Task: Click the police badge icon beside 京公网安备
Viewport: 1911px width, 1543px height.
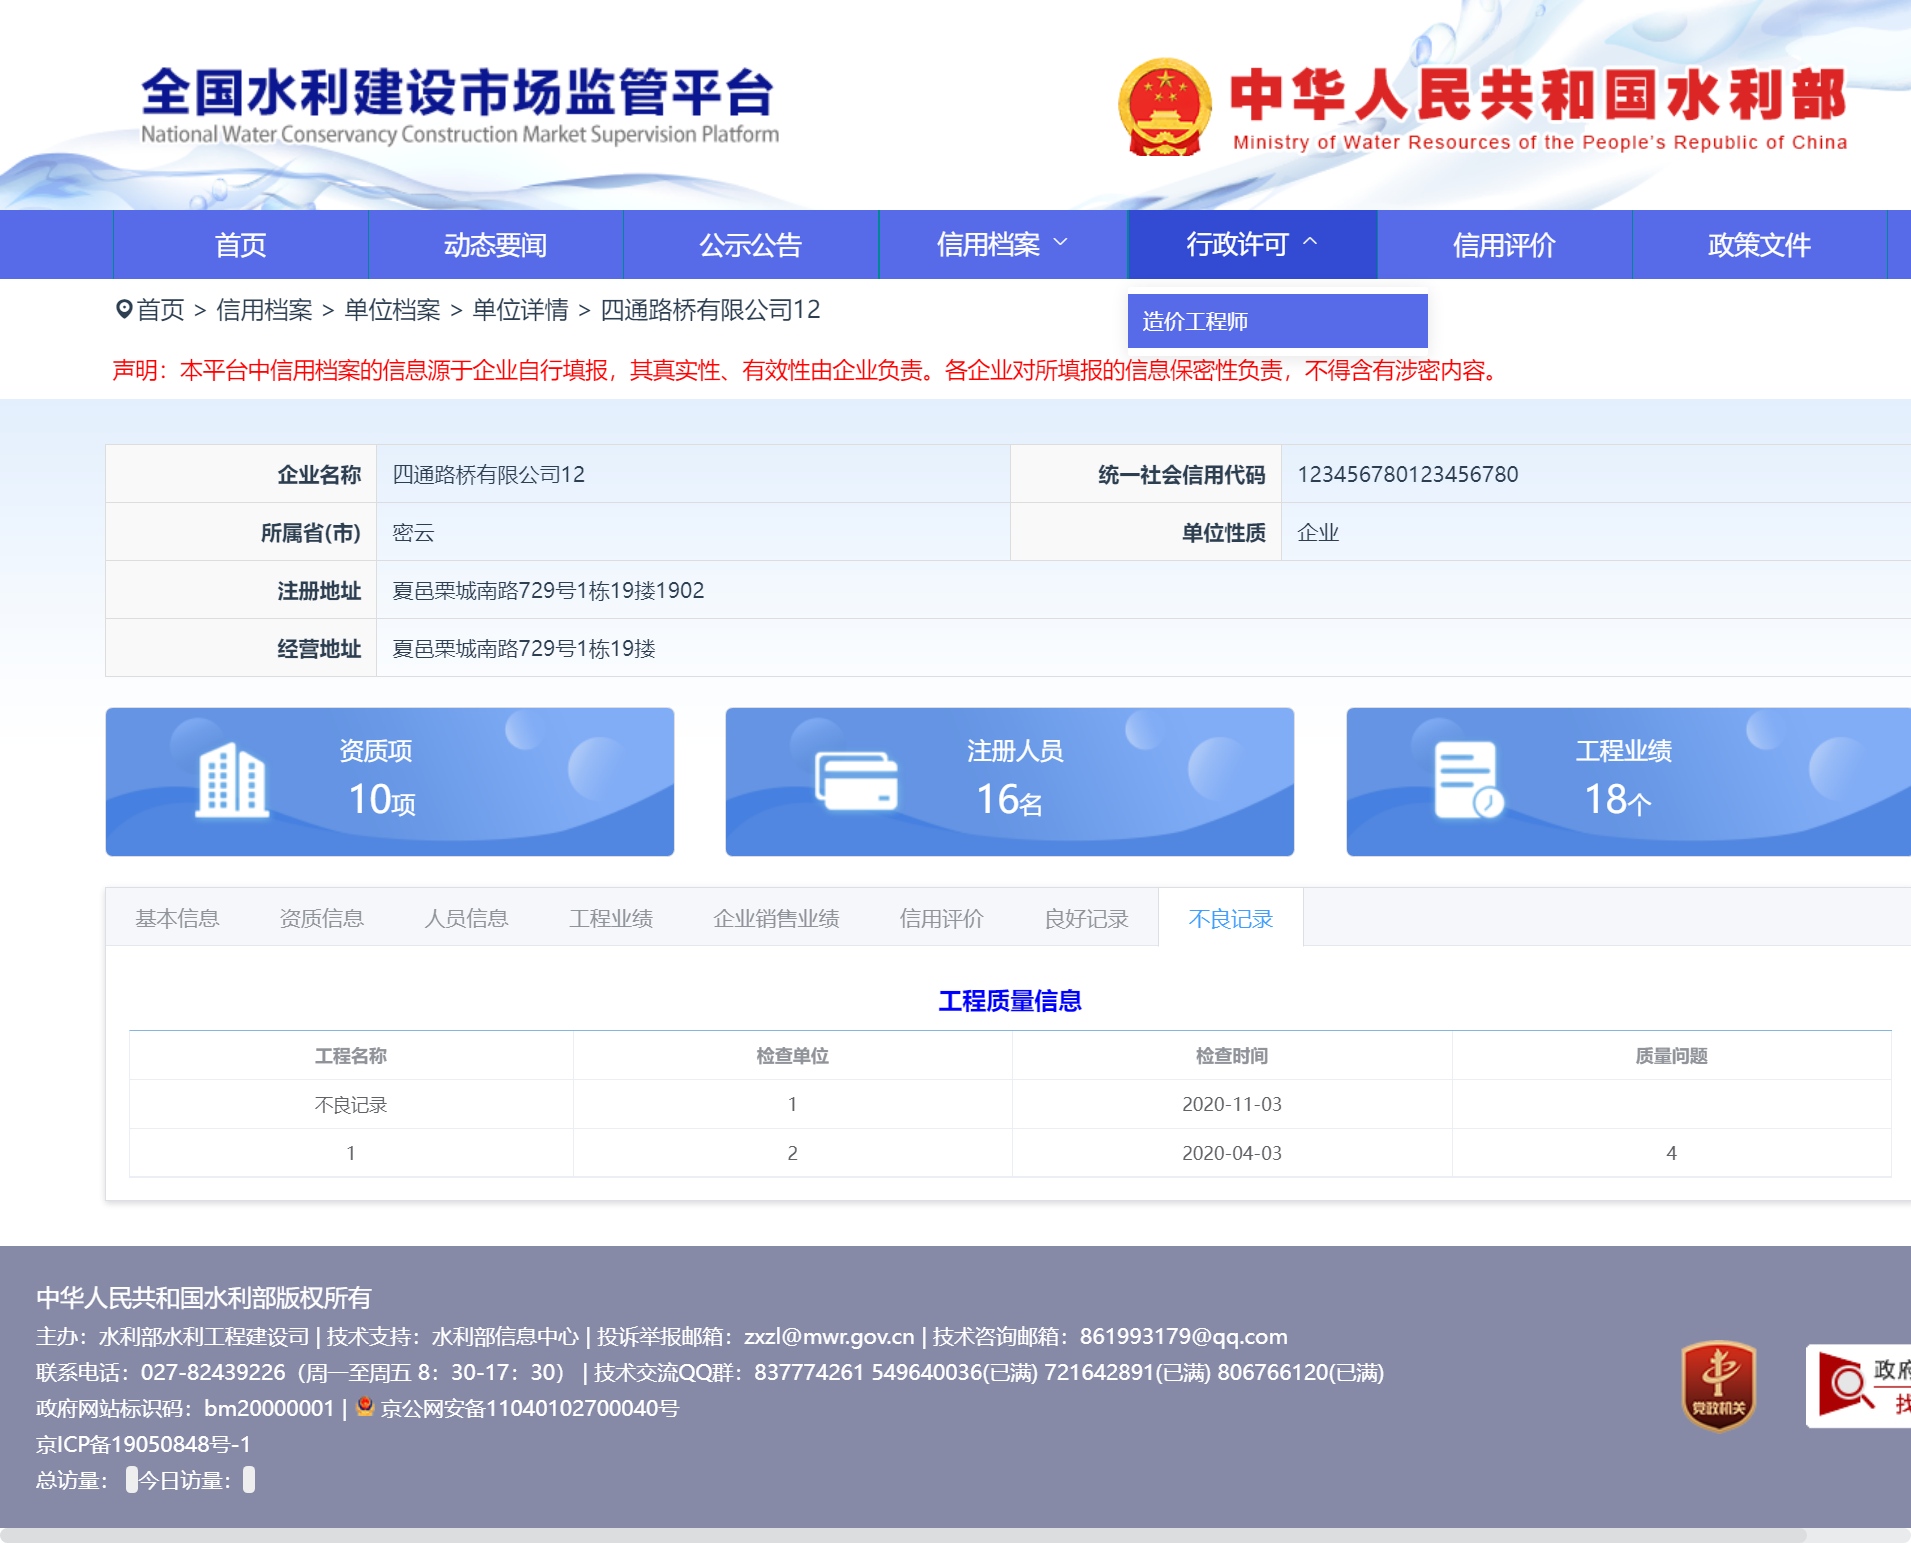Action: (365, 1407)
